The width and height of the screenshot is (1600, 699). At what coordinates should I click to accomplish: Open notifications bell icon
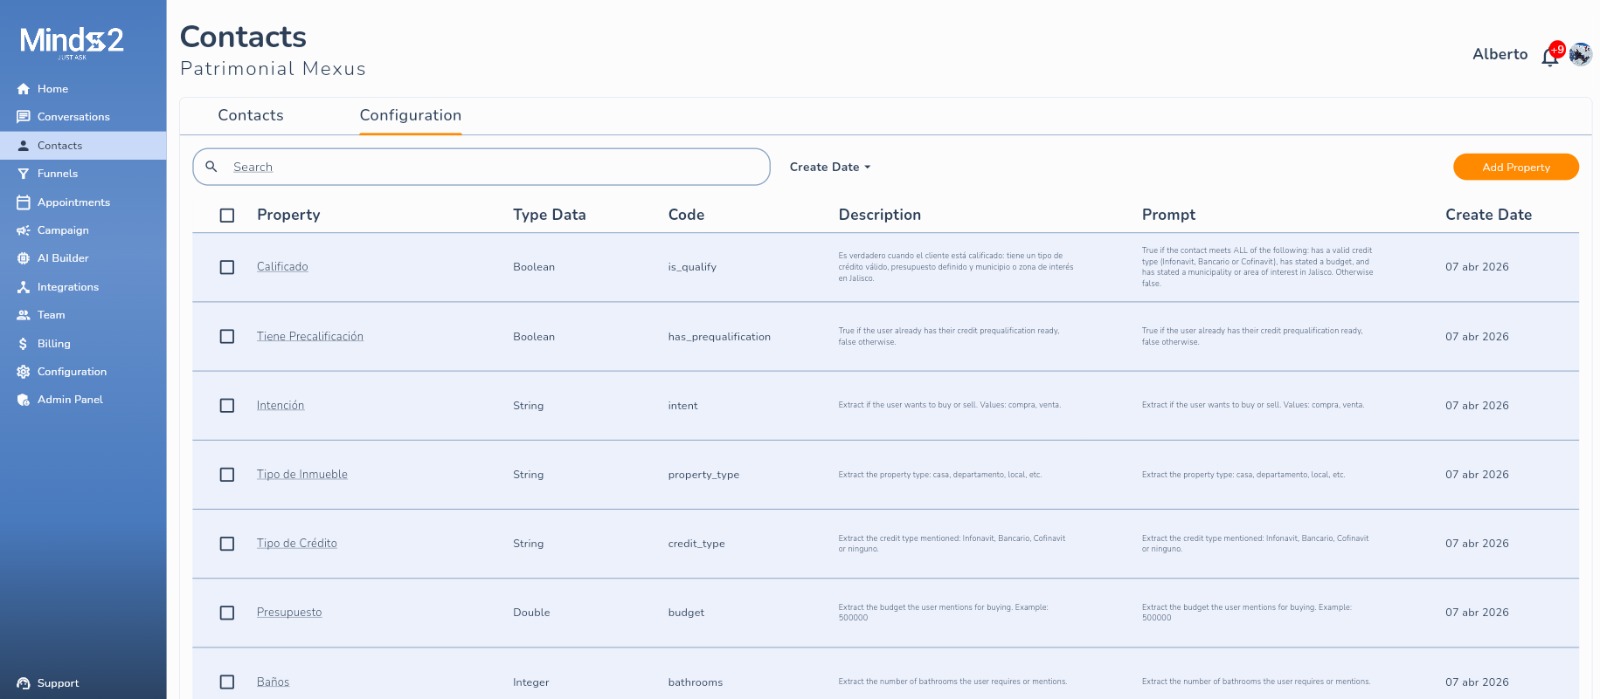[1549, 57]
